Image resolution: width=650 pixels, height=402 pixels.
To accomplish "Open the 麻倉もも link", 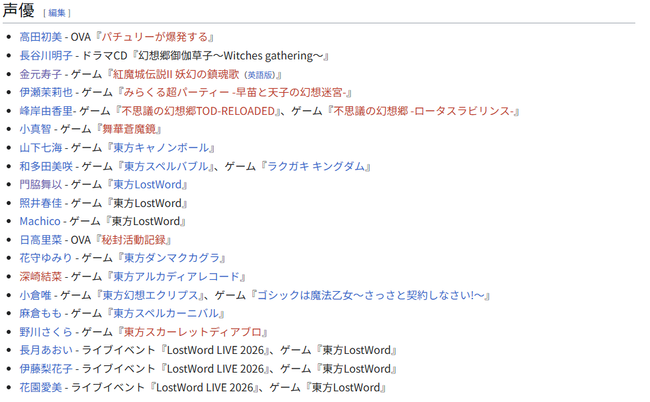I will coord(41,313).
